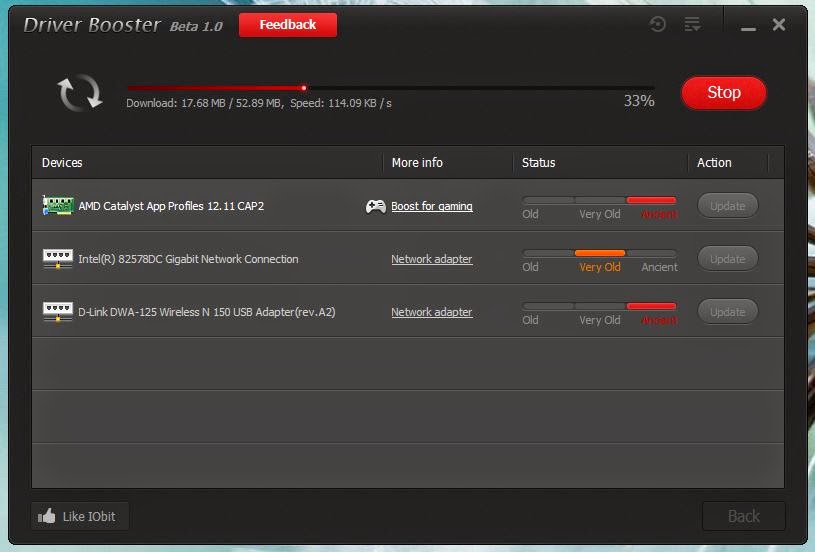The image size is (815, 552).
Task: Open the Boost for gaming link
Action: pyautogui.click(x=431, y=206)
